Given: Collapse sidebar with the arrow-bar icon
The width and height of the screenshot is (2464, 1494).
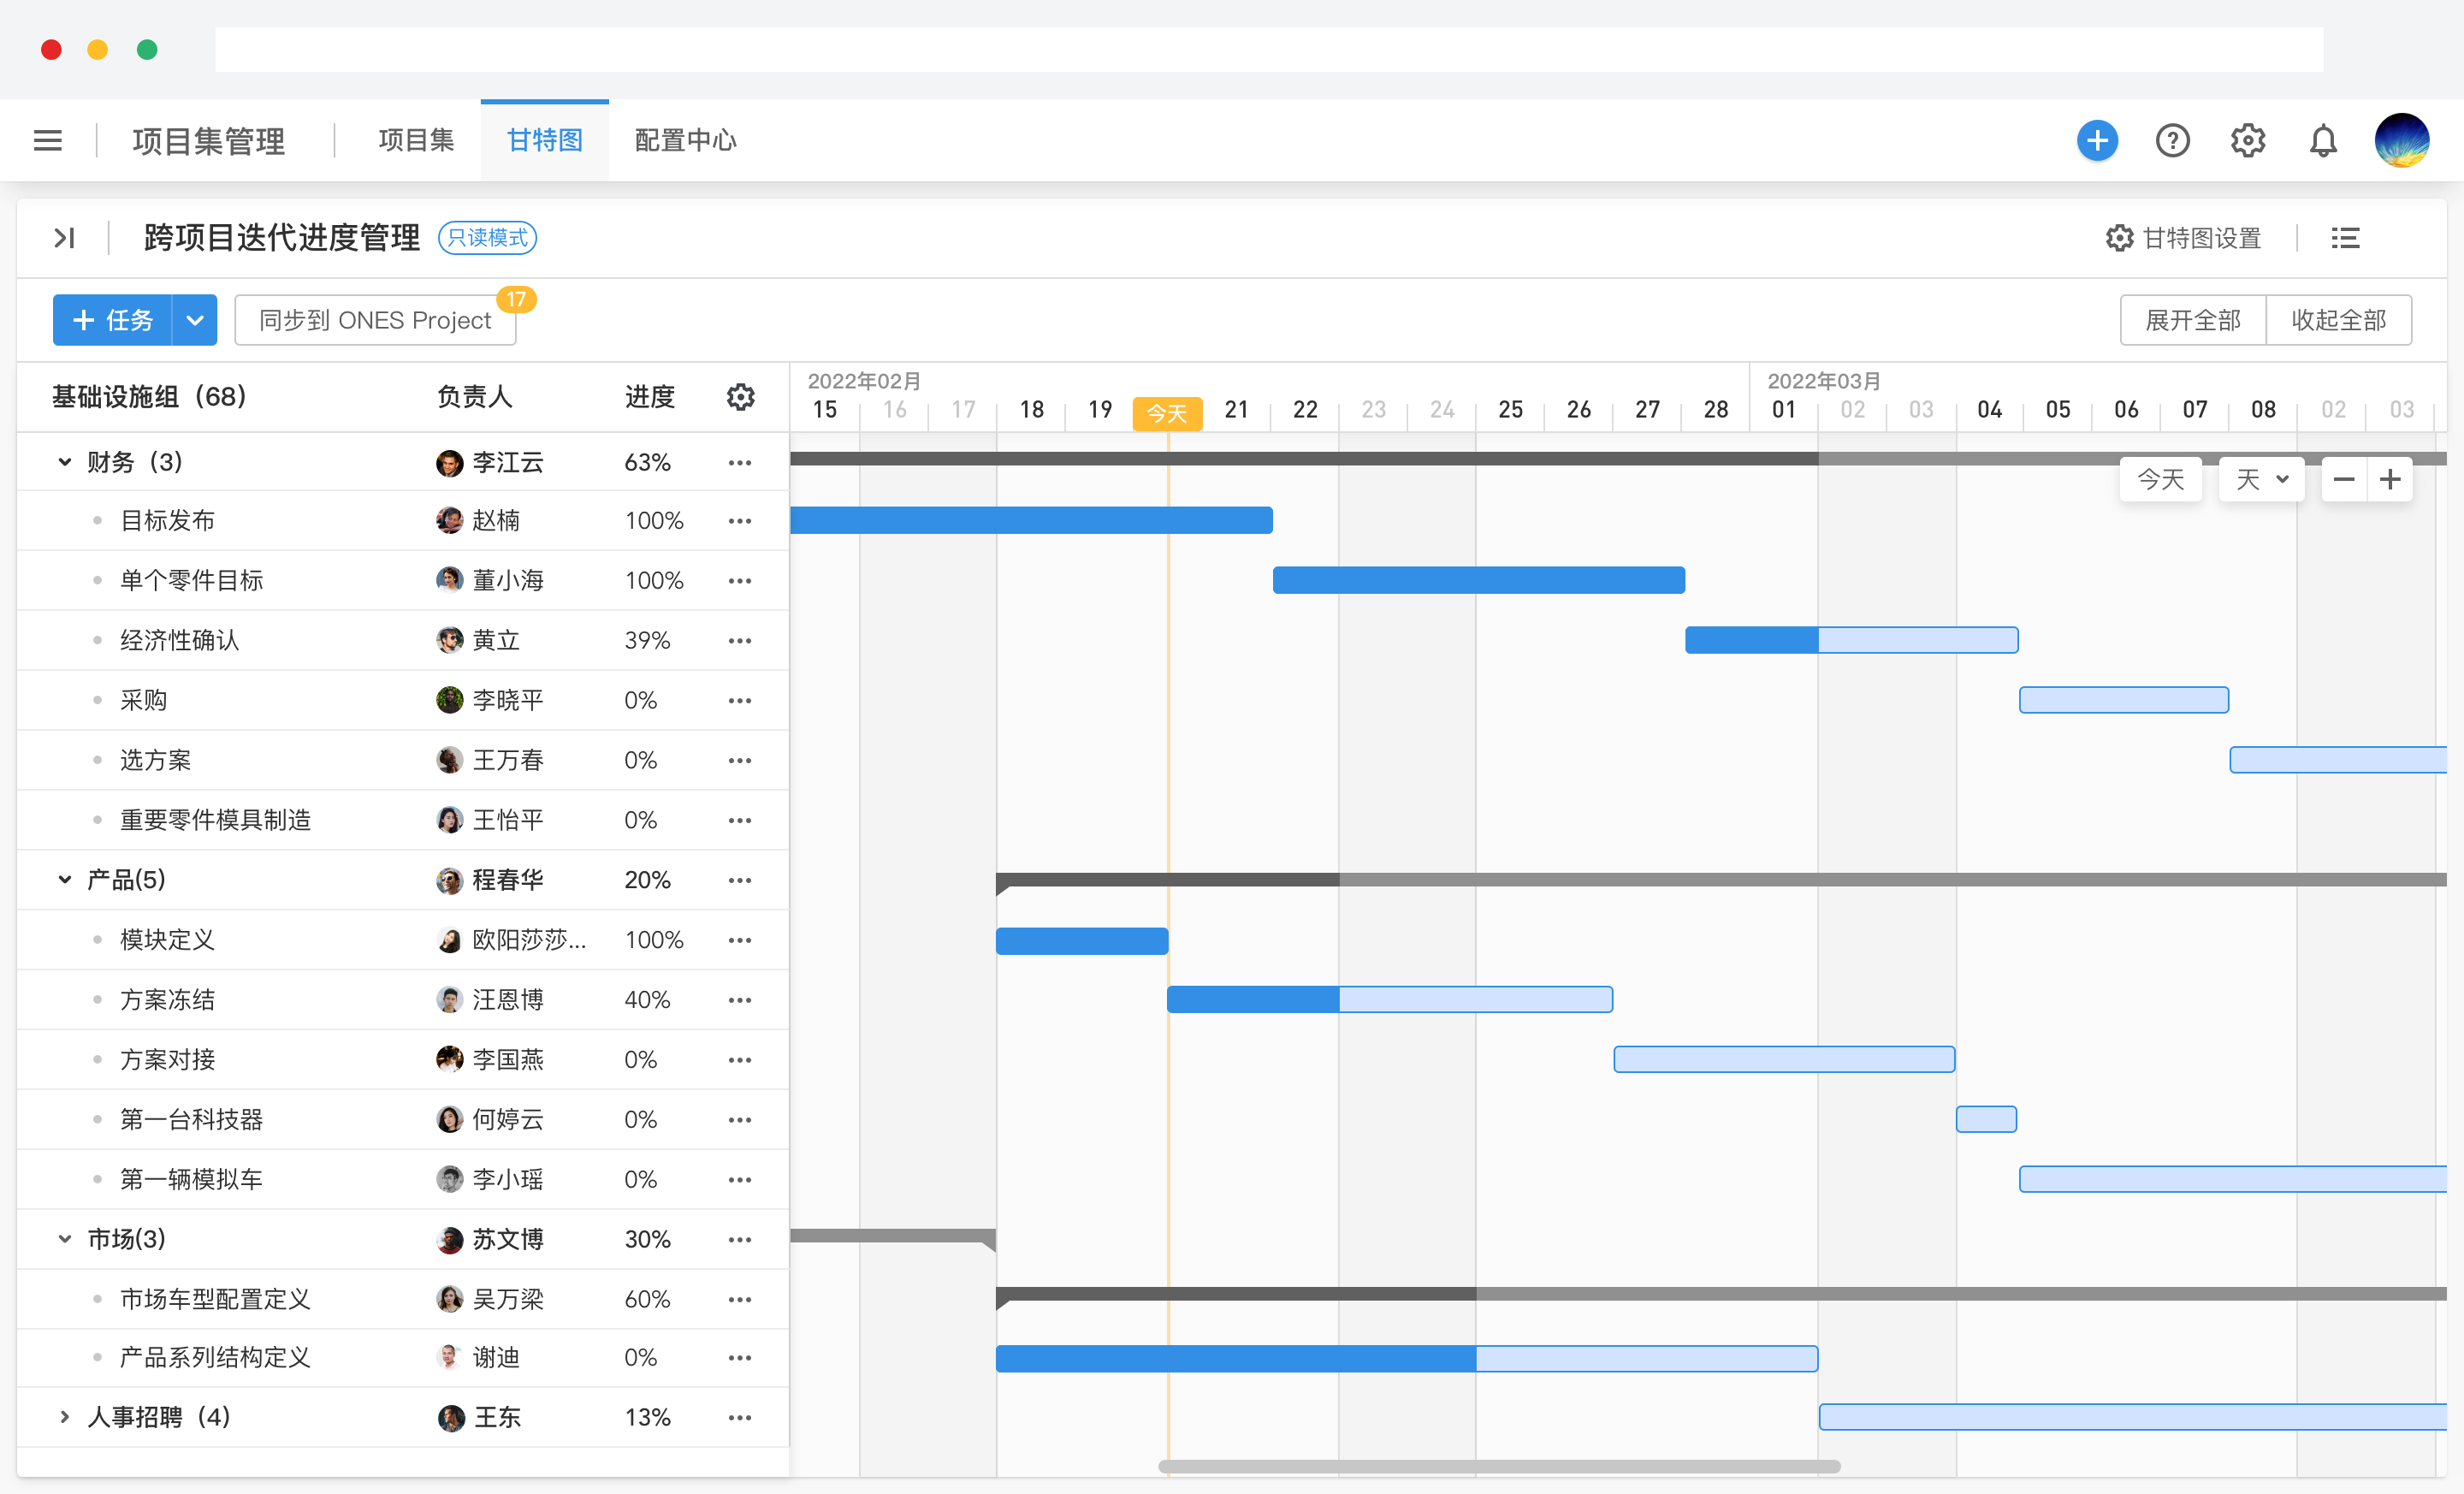Looking at the screenshot, I should [65, 238].
